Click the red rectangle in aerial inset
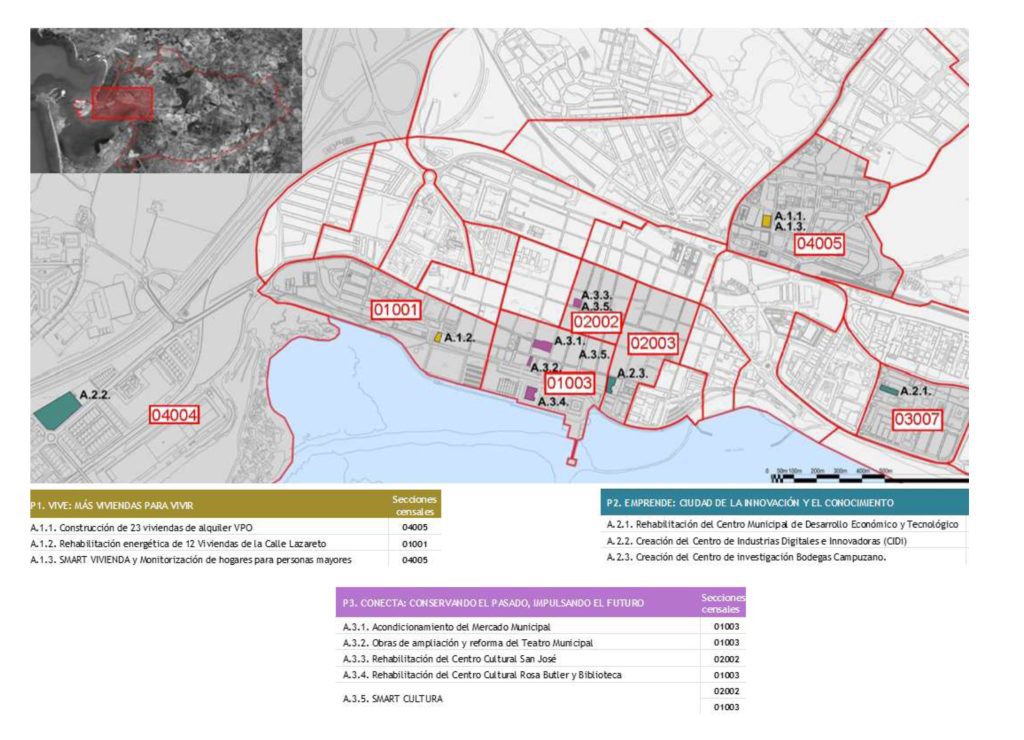Image resolution: width=1024 pixels, height=740 pixels. pos(122,103)
